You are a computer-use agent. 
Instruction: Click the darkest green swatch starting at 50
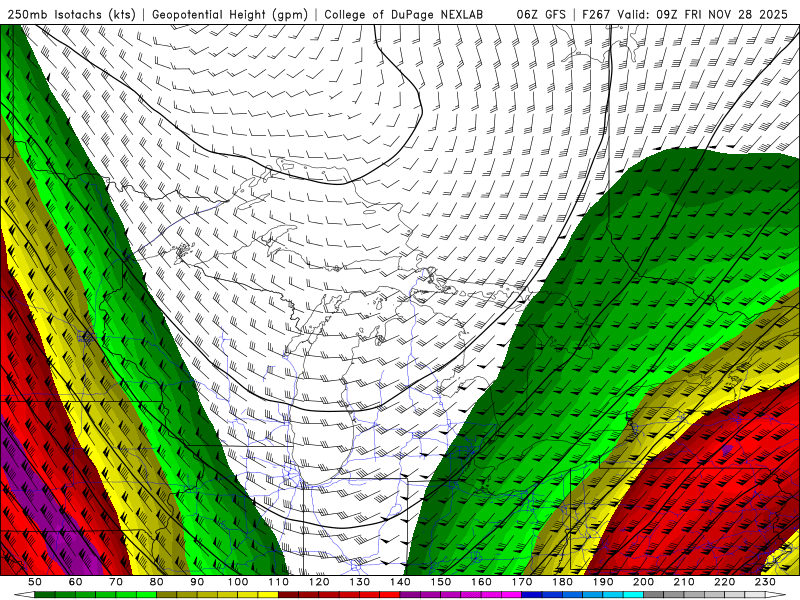(x=44, y=594)
